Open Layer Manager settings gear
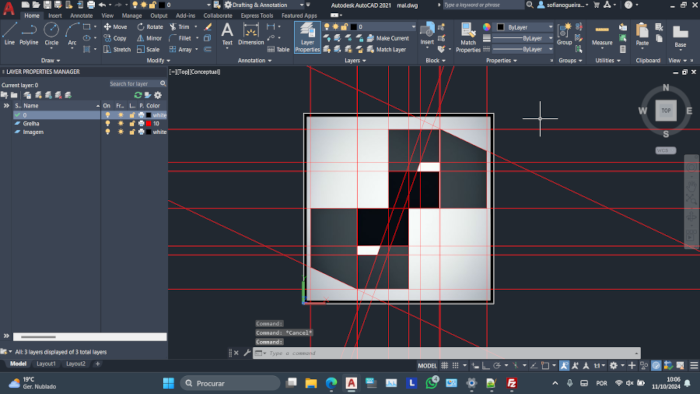The image size is (700, 394). (158, 95)
